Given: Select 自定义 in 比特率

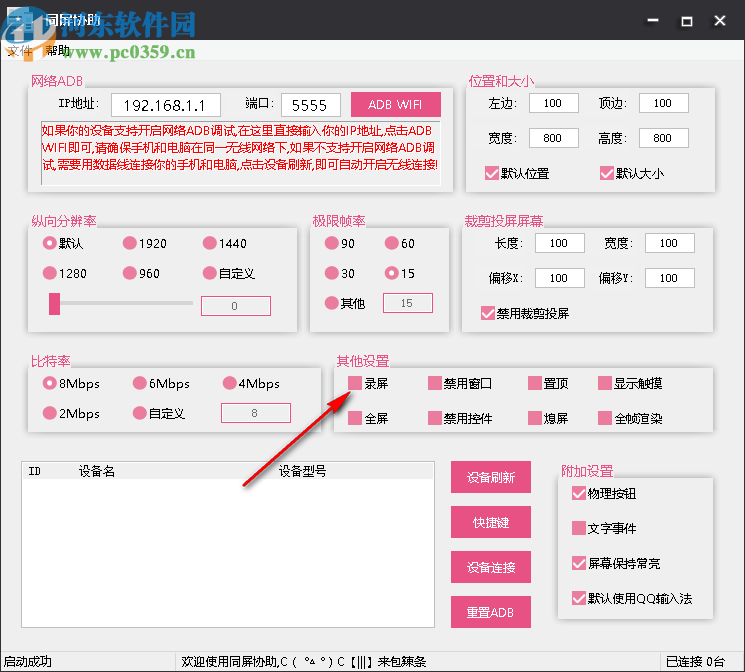Looking at the screenshot, I should pyautogui.click(x=140, y=413).
